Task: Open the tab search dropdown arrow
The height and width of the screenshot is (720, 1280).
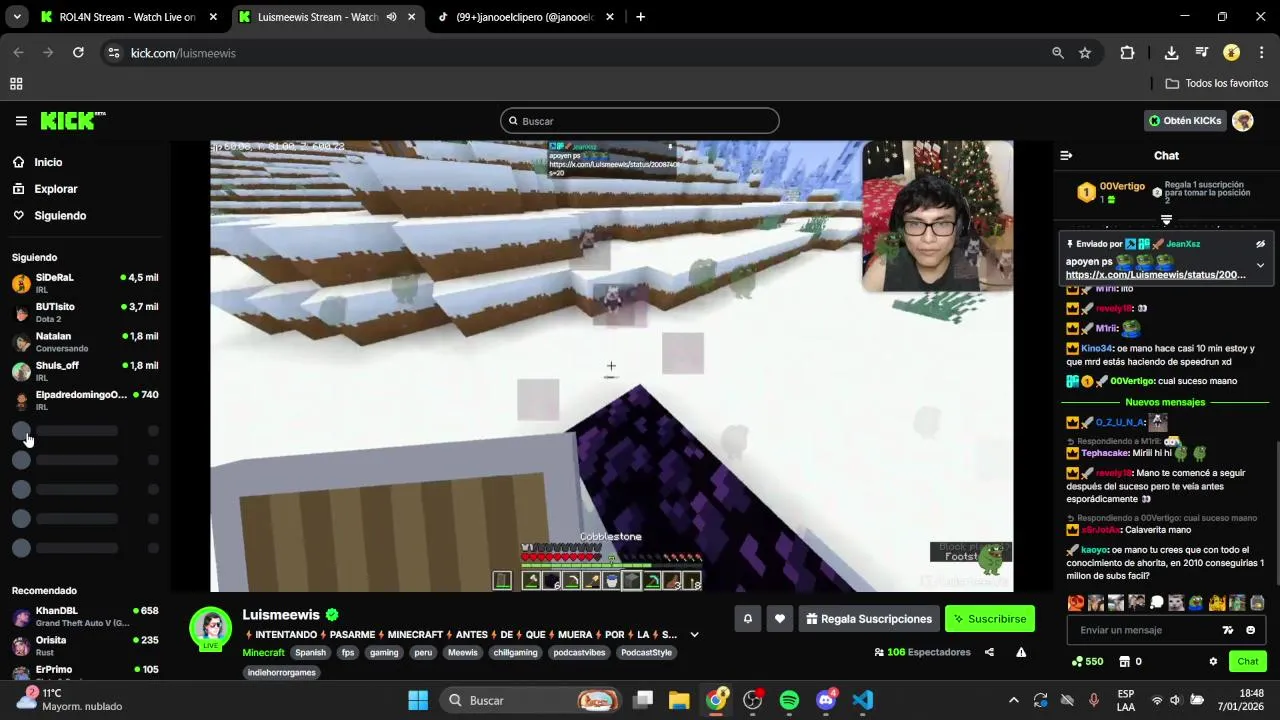Action: click(17, 17)
